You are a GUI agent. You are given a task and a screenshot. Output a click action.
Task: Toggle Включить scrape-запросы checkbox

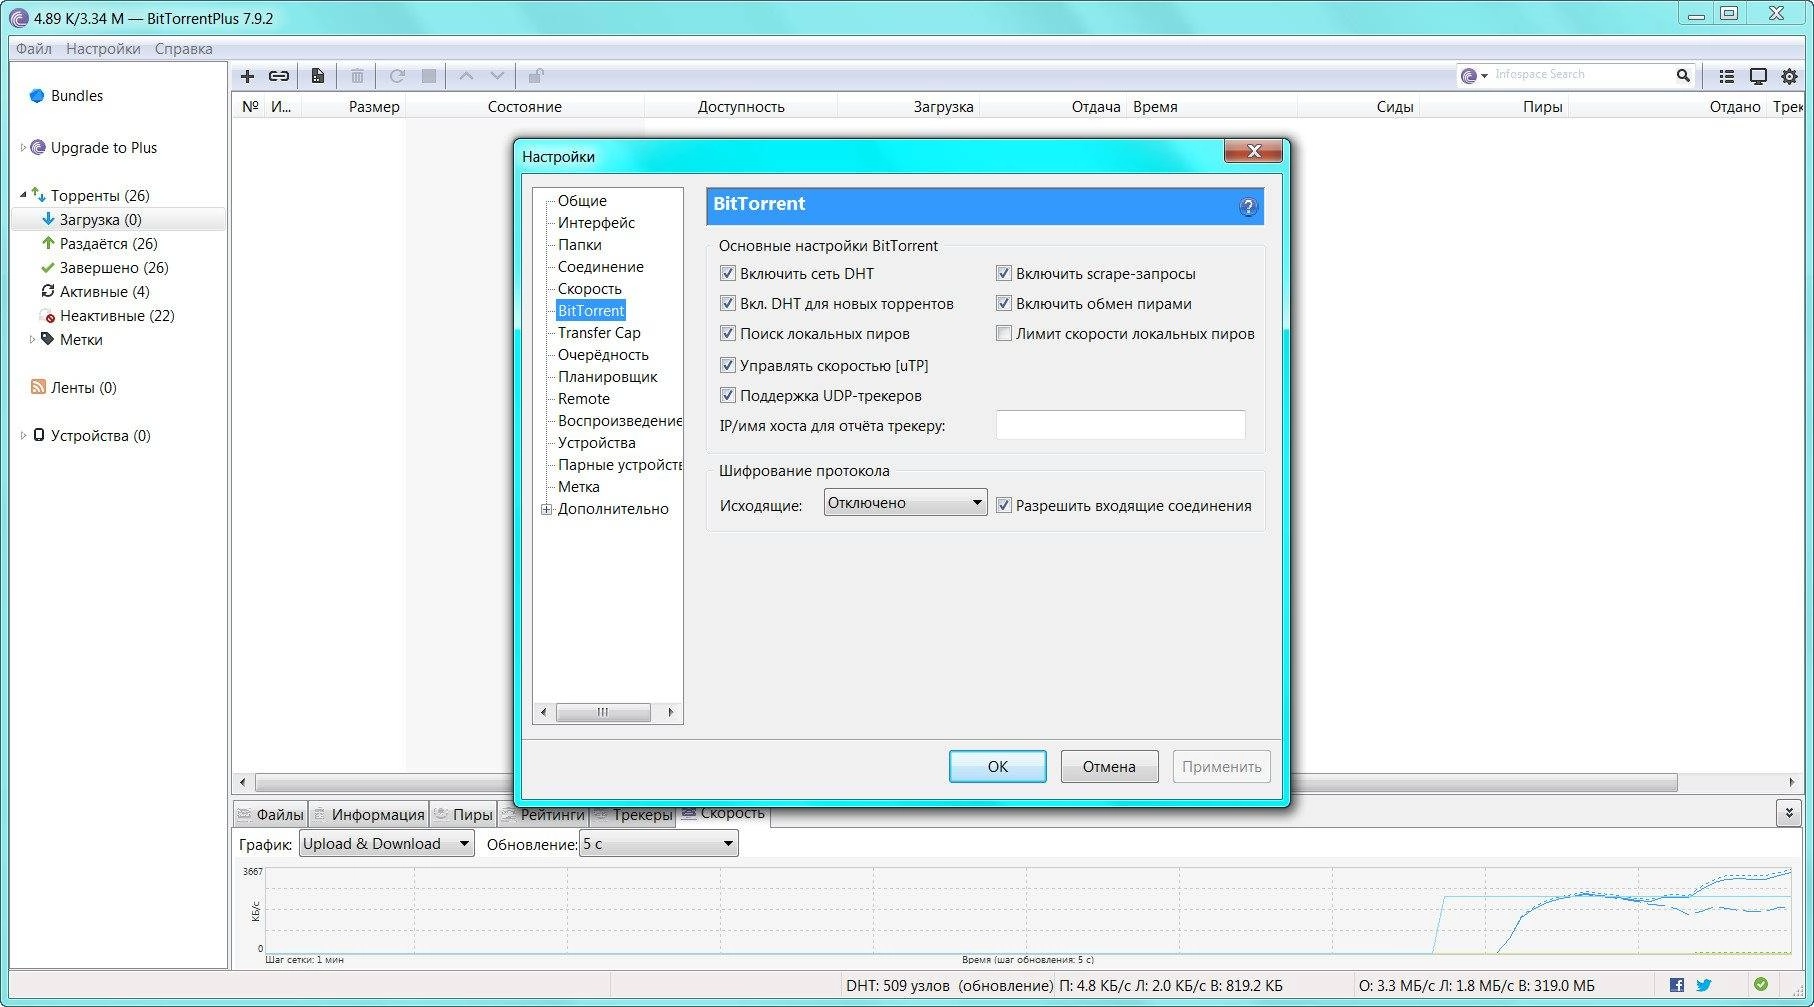[x=1004, y=273]
